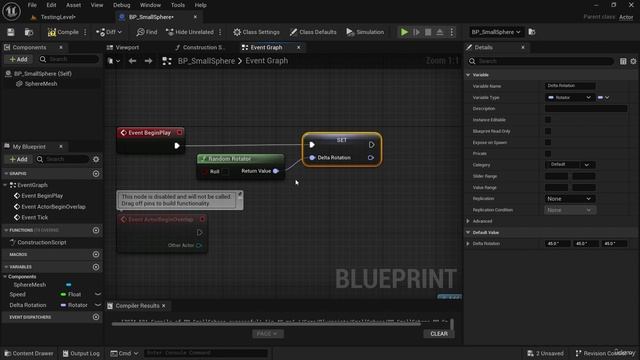Open the File menu

[32, 5]
